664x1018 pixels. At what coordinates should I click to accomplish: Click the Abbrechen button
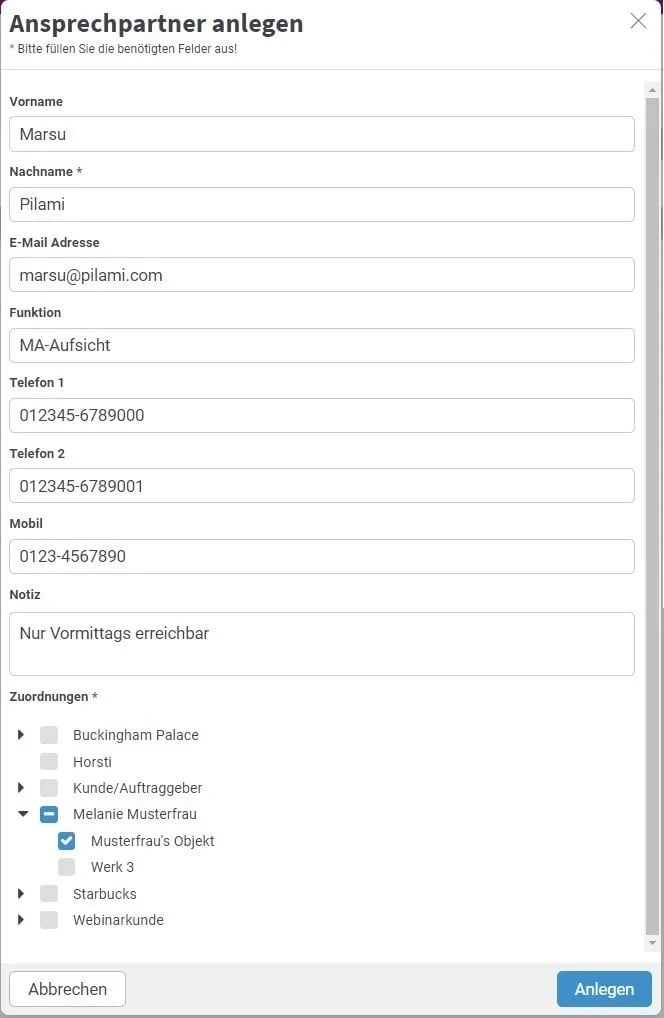tap(68, 989)
